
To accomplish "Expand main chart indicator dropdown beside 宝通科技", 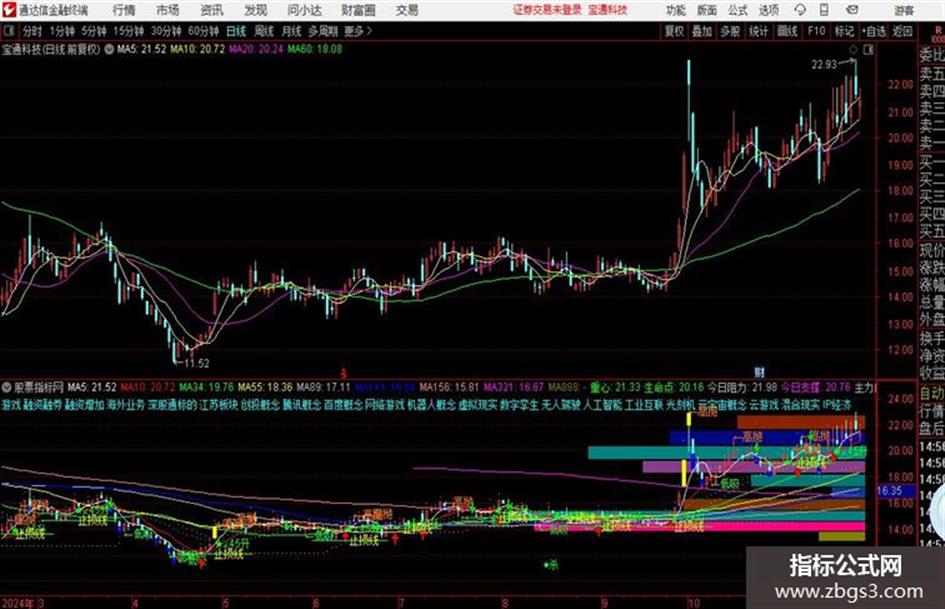I will 109,49.
